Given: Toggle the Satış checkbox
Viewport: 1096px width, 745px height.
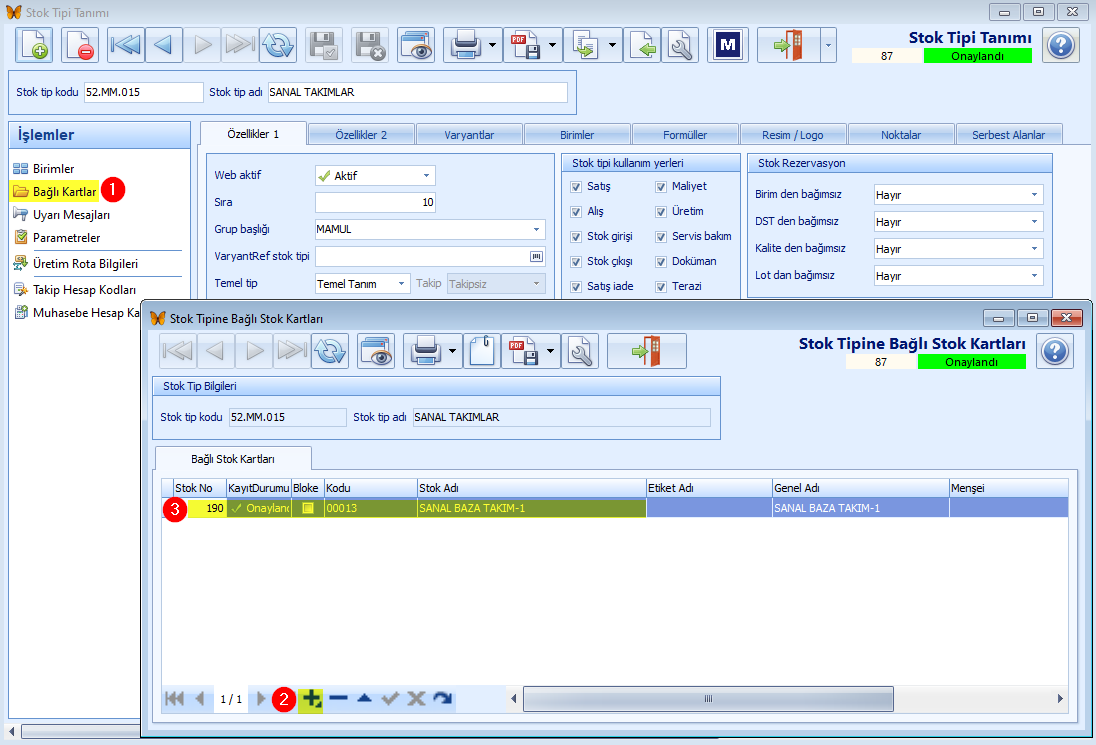Looking at the screenshot, I should [x=576, y=187].
